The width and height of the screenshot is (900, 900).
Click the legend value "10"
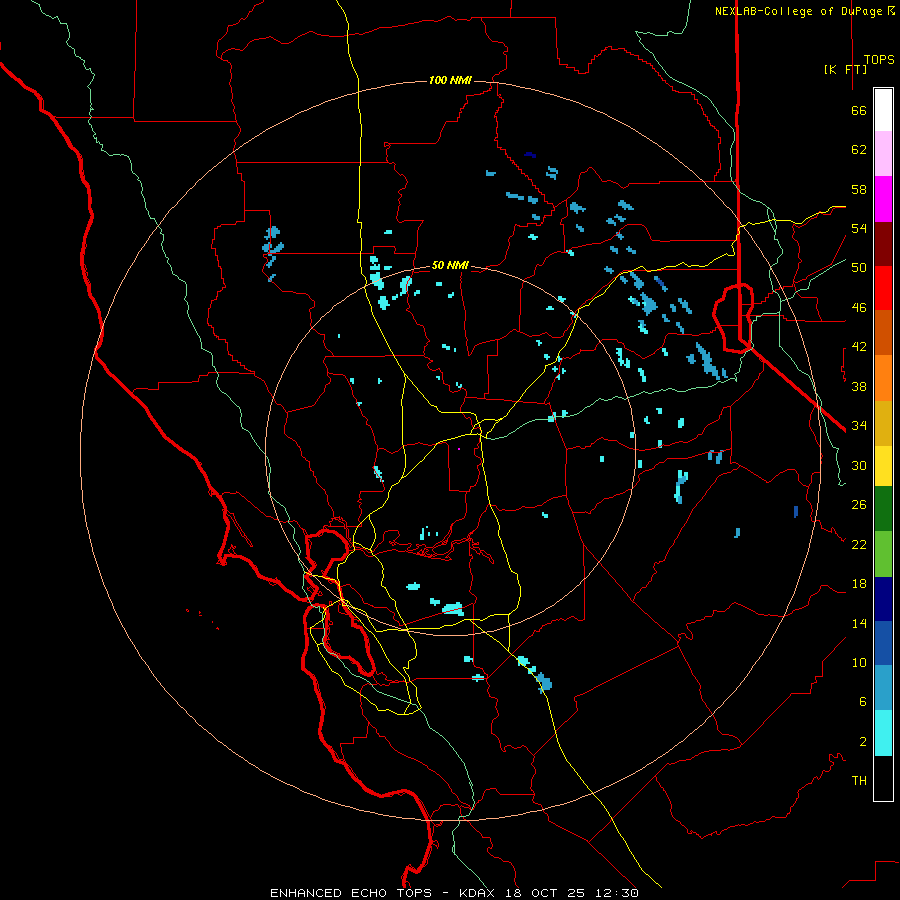(x=859, y=663)
